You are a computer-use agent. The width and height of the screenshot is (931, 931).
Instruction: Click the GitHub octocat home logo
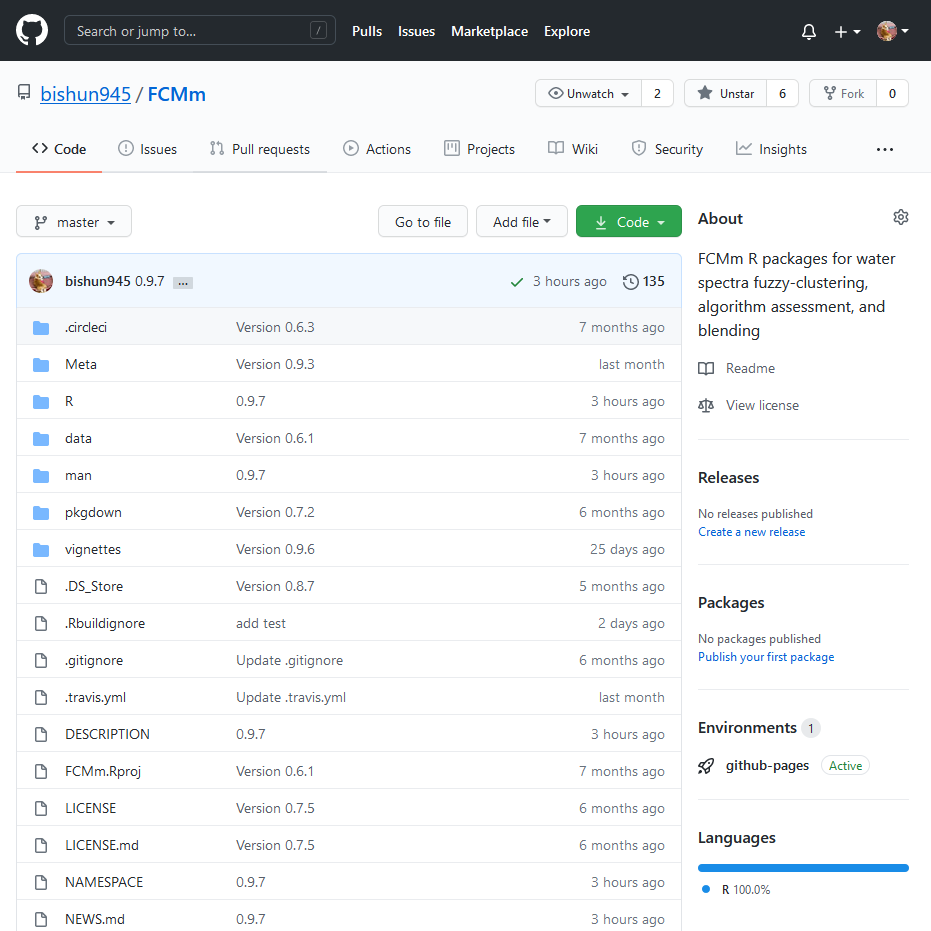tap(31, 30)
